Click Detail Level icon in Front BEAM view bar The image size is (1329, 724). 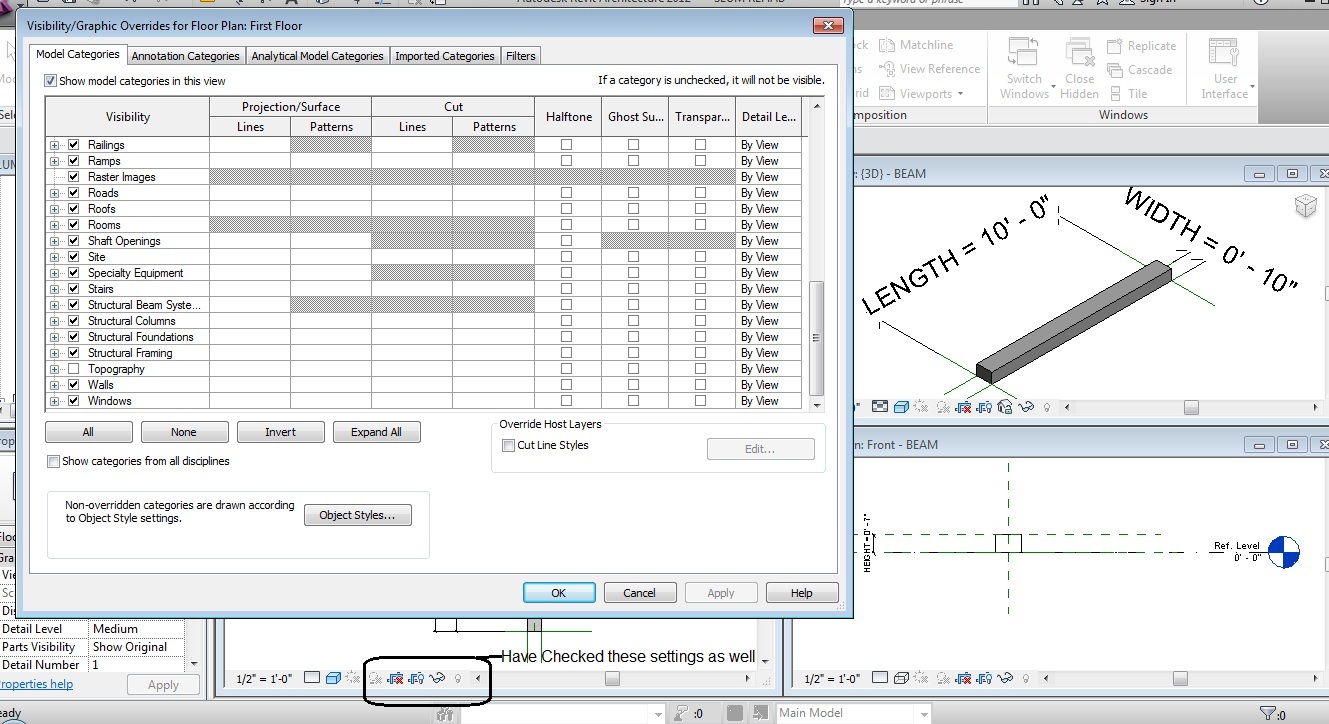click(881, 678)
